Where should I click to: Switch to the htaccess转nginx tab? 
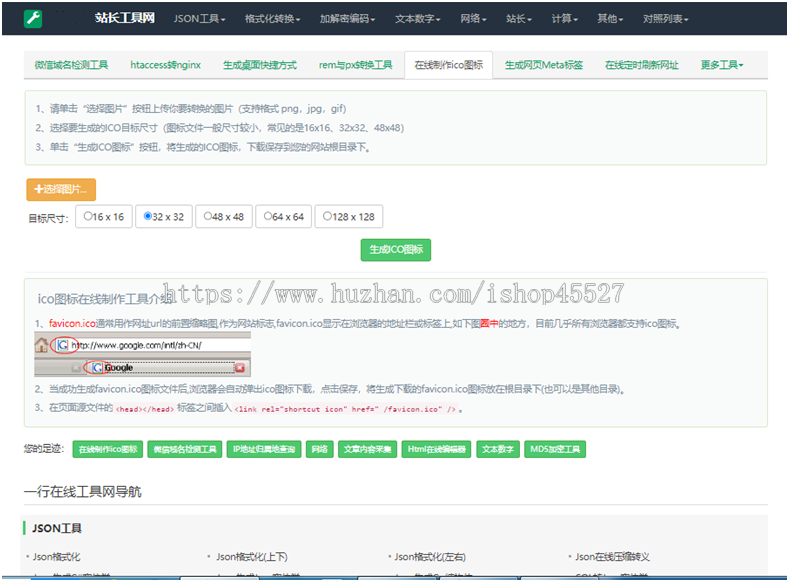pyautogui.click(x=166, y=65)
